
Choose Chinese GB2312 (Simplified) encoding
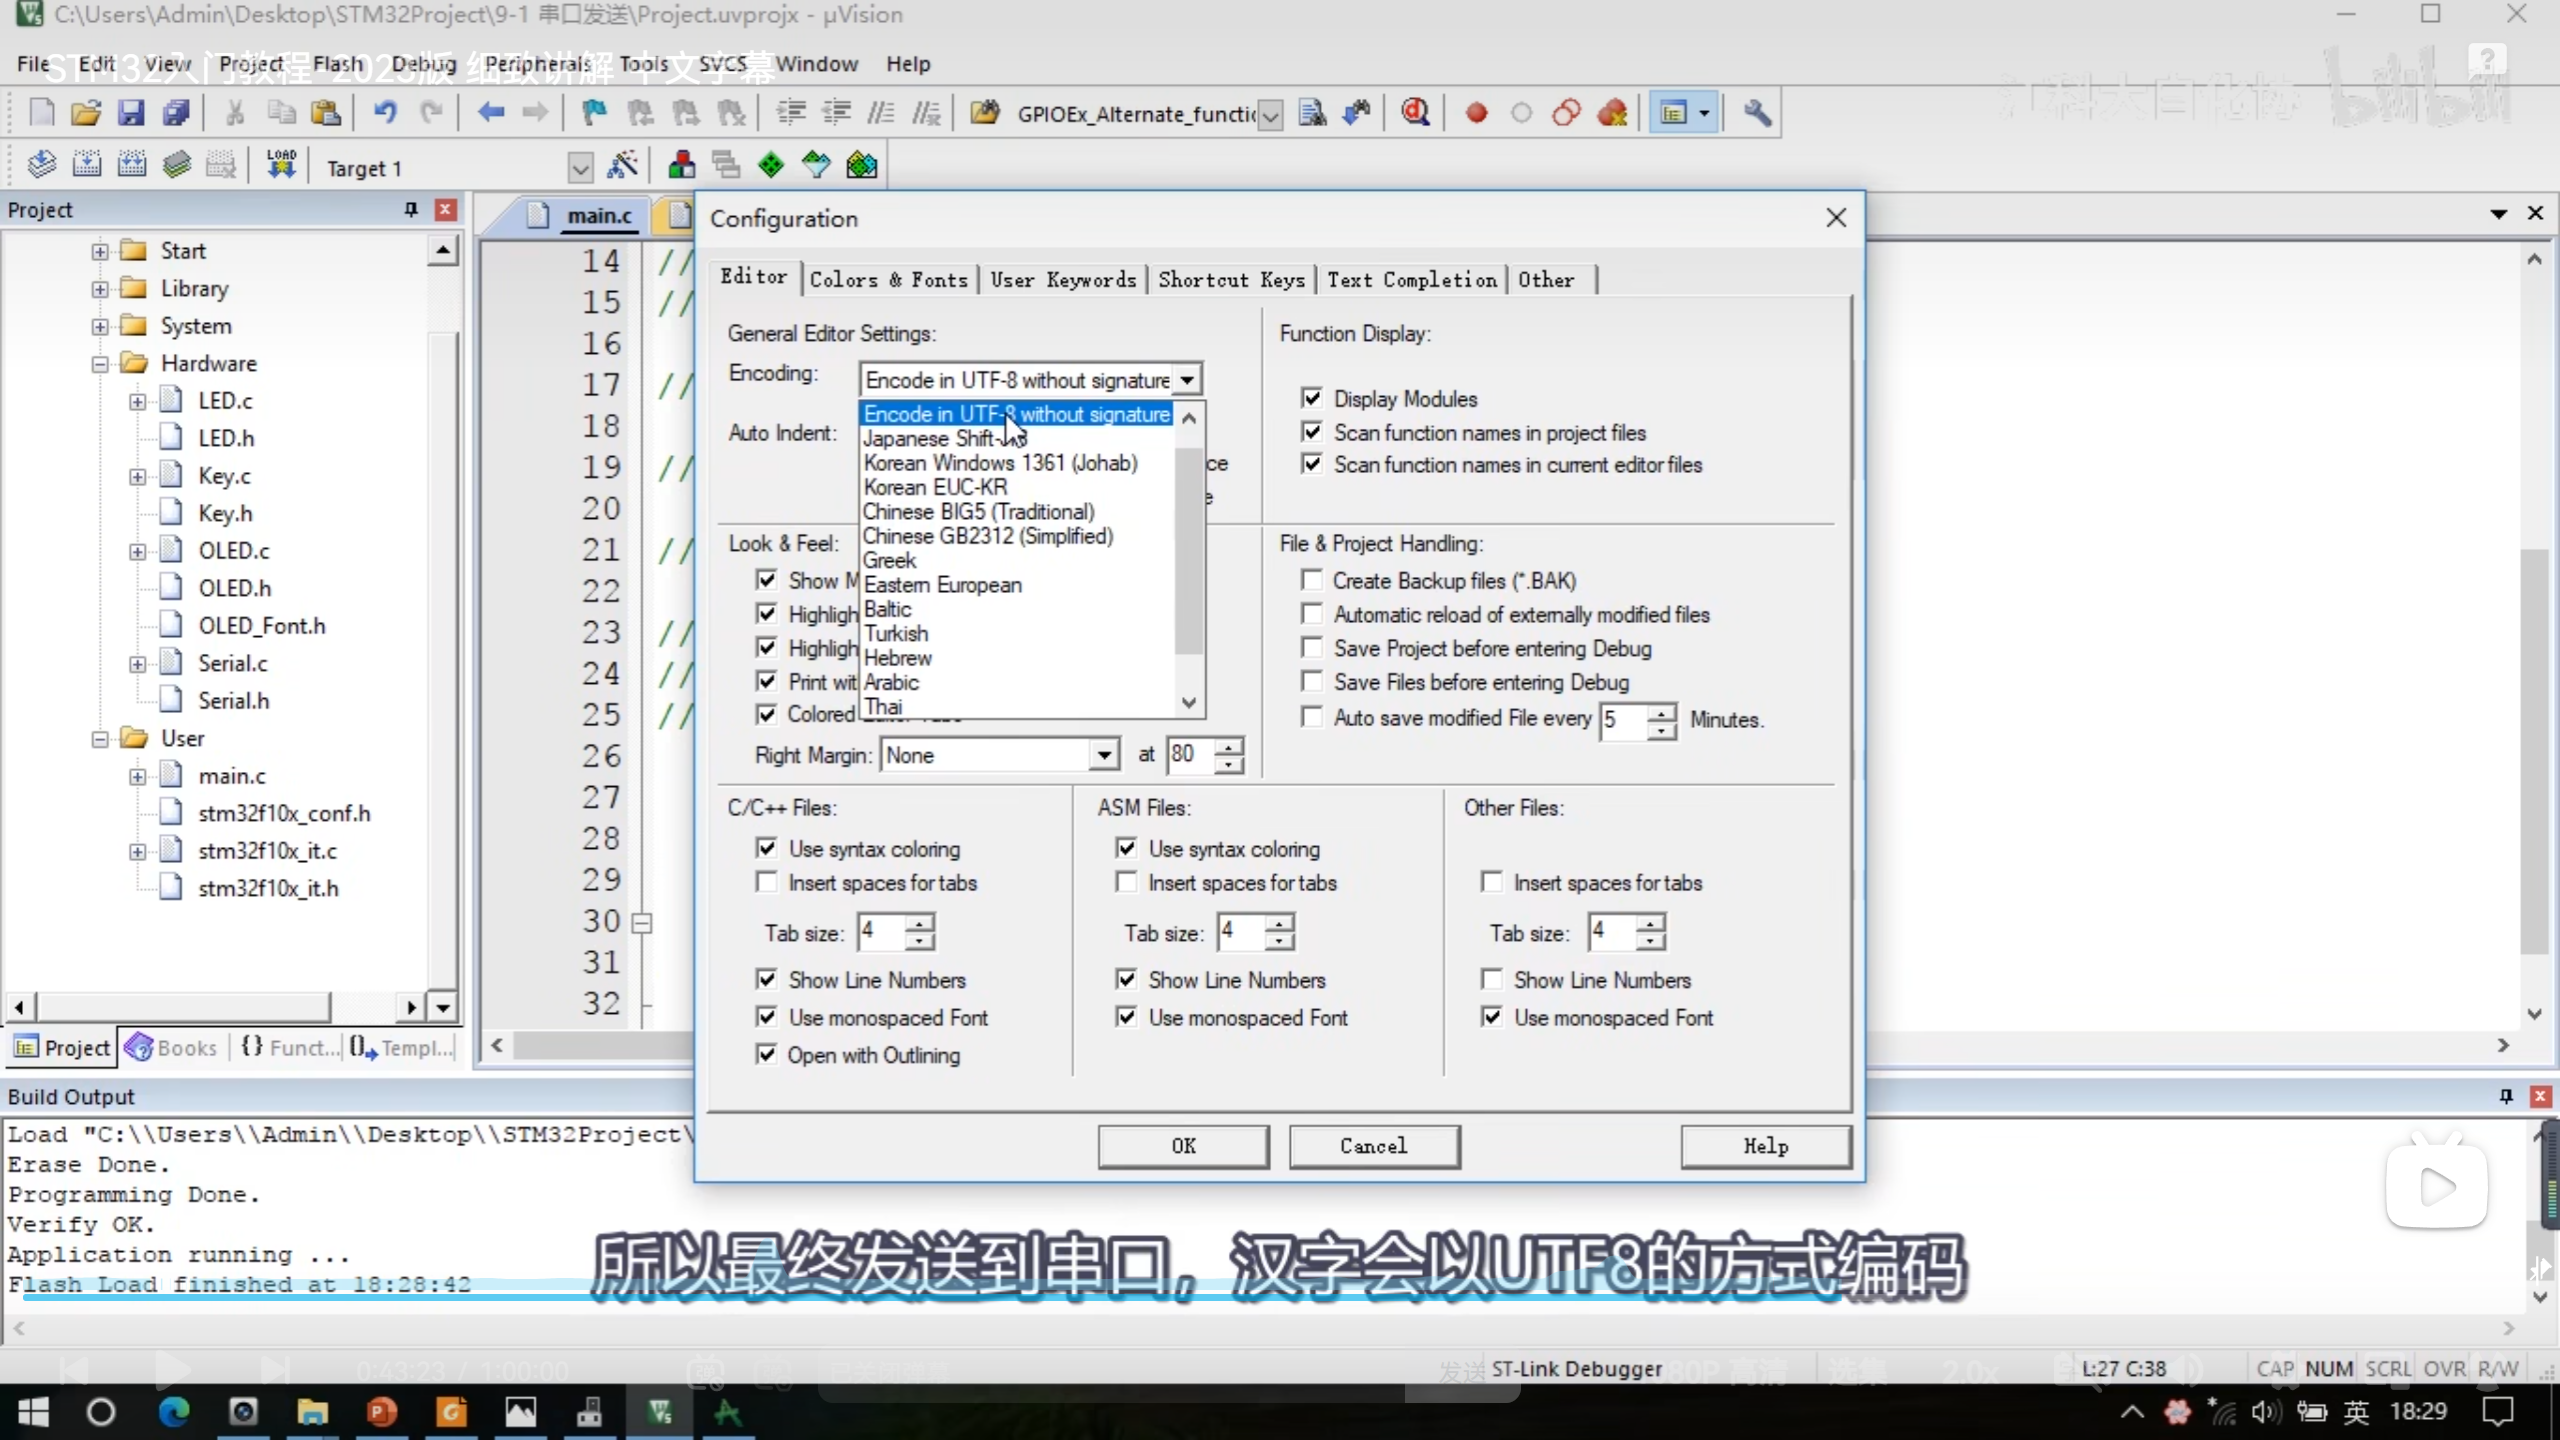tap(987, 536)
